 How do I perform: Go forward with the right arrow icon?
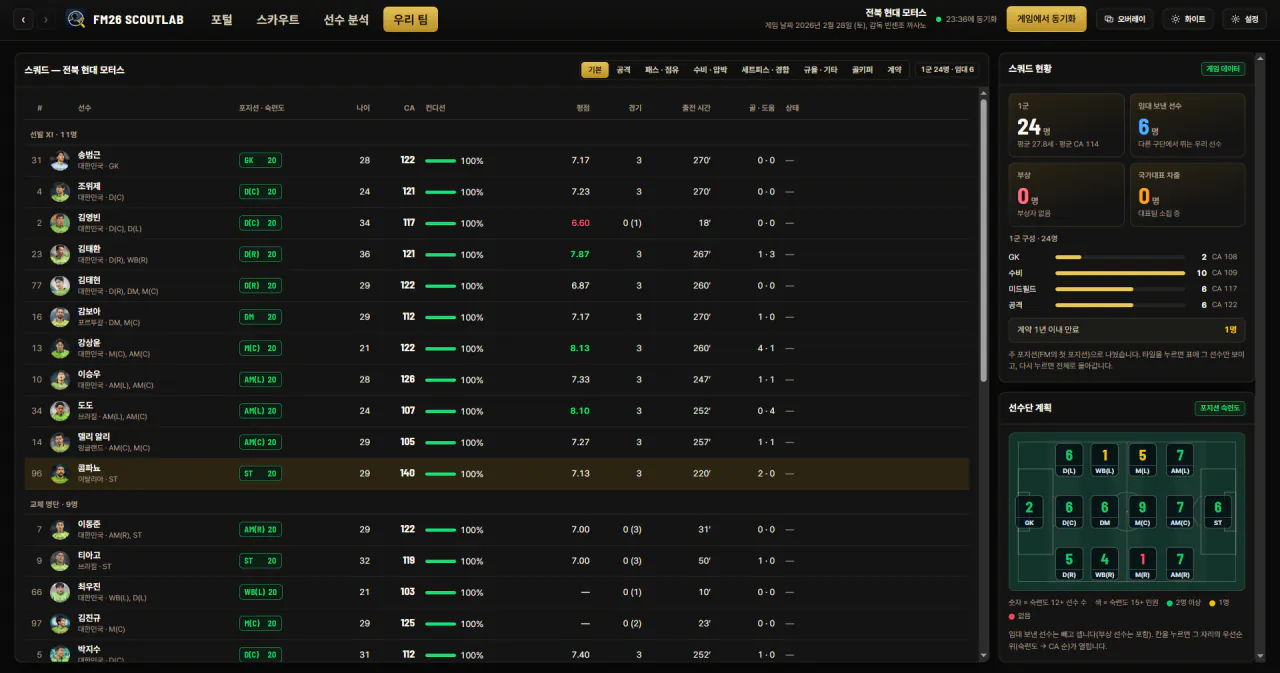(x=46, y=19)
